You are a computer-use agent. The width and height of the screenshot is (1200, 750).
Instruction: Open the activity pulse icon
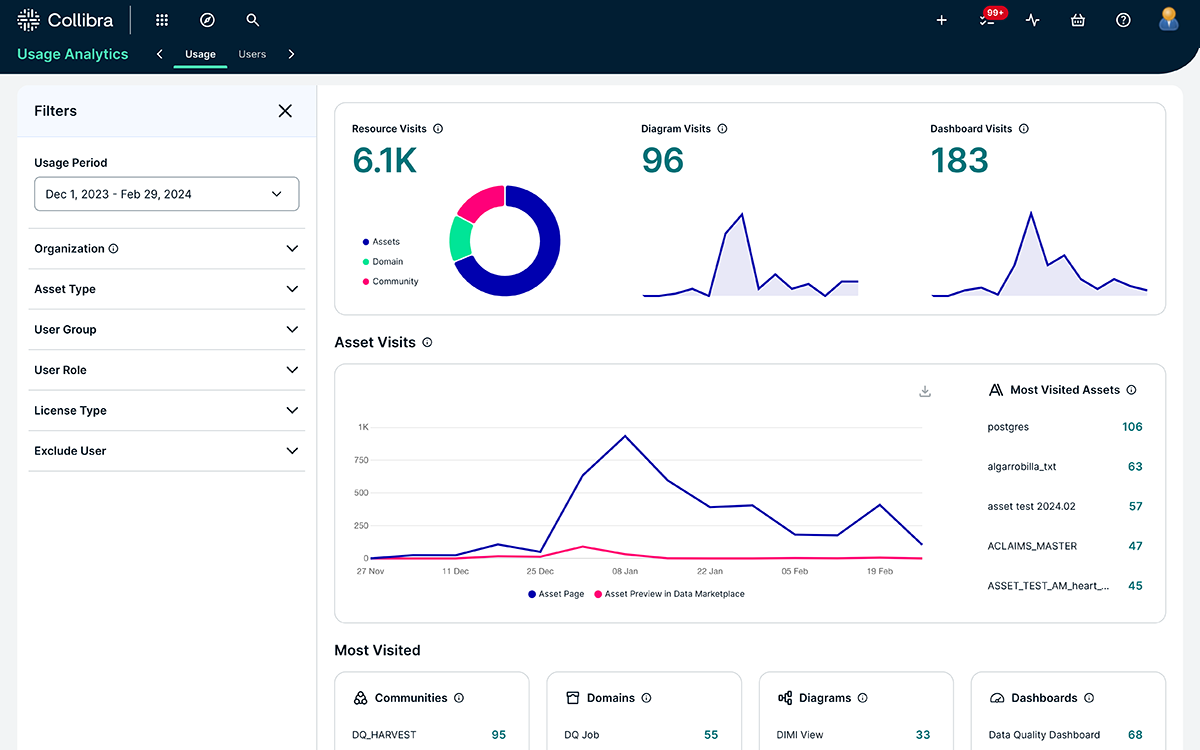(x=1033, y=20)
